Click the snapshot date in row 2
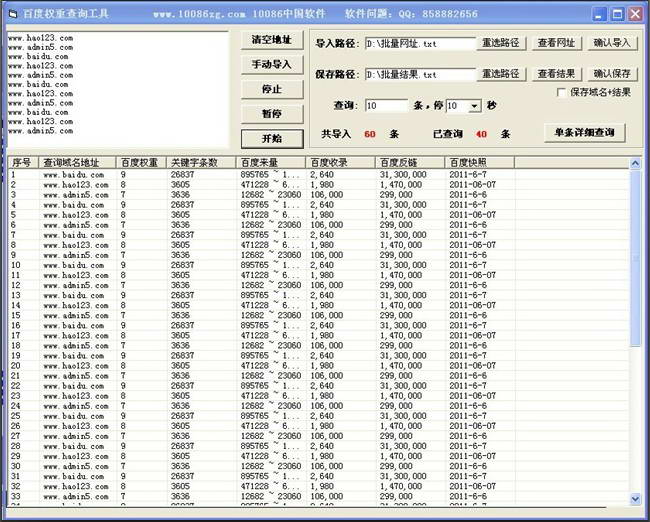This screenshot has height=522, width=650. click(x=473, y=185)
